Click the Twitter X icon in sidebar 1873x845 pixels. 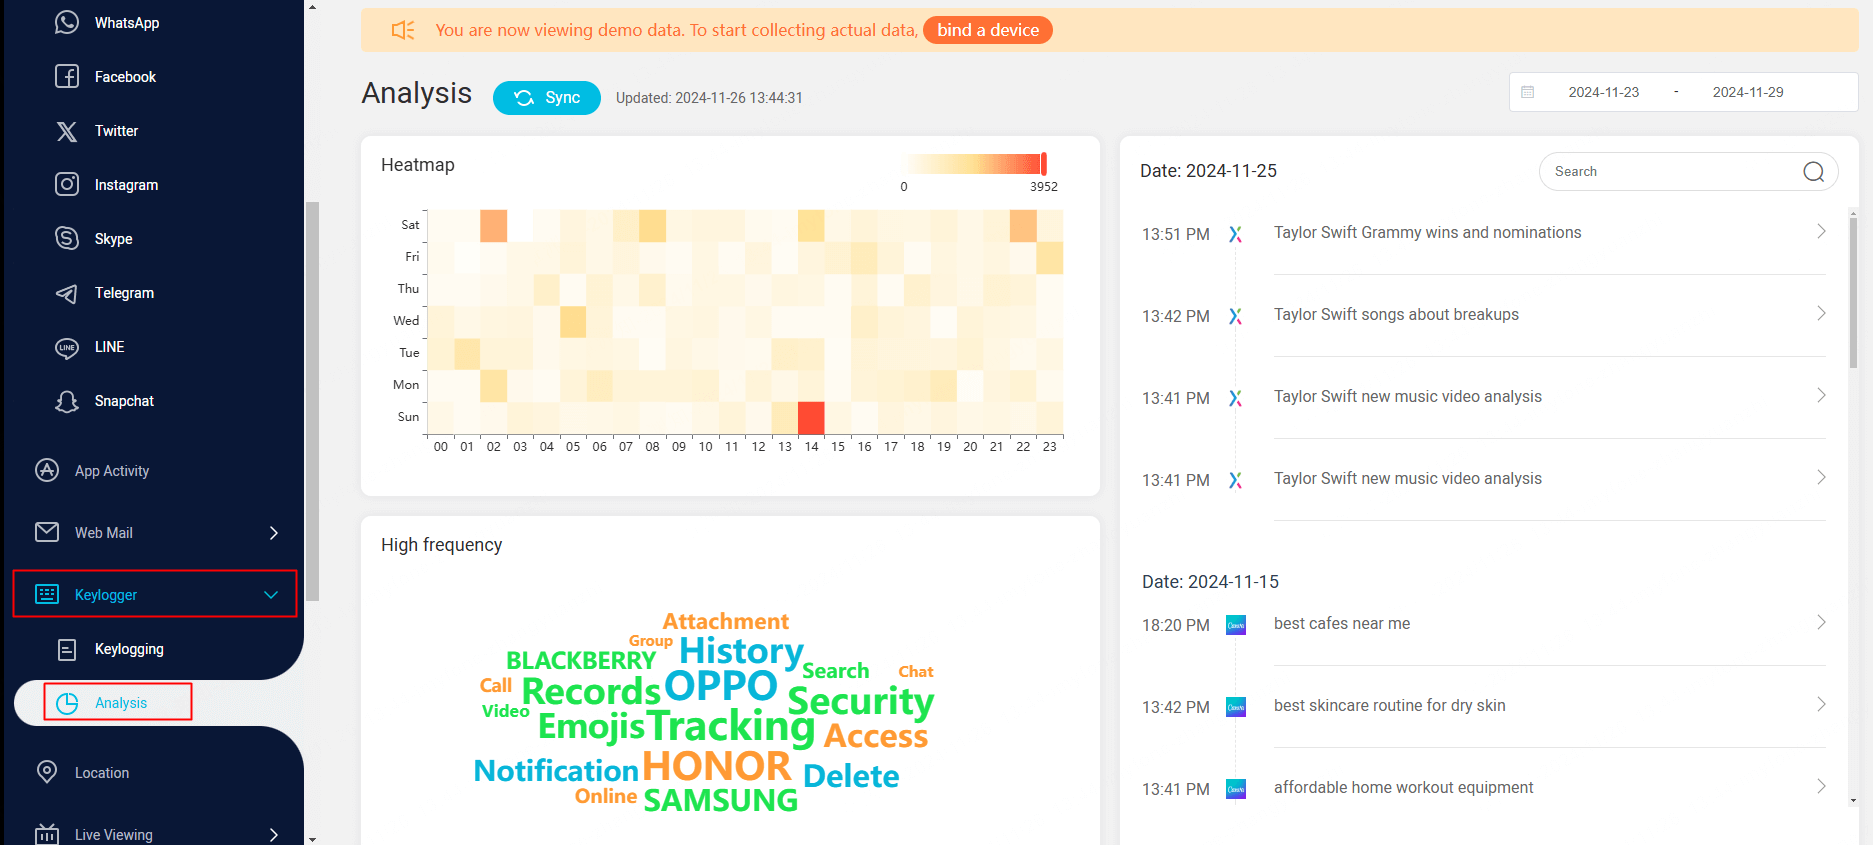(67, 131)
